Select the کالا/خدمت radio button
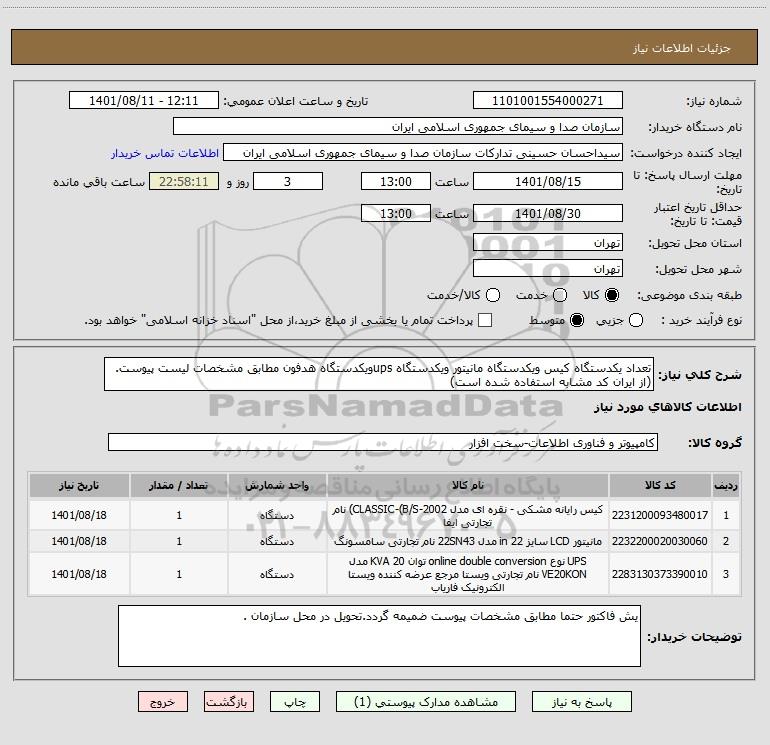 pos(493,295)
